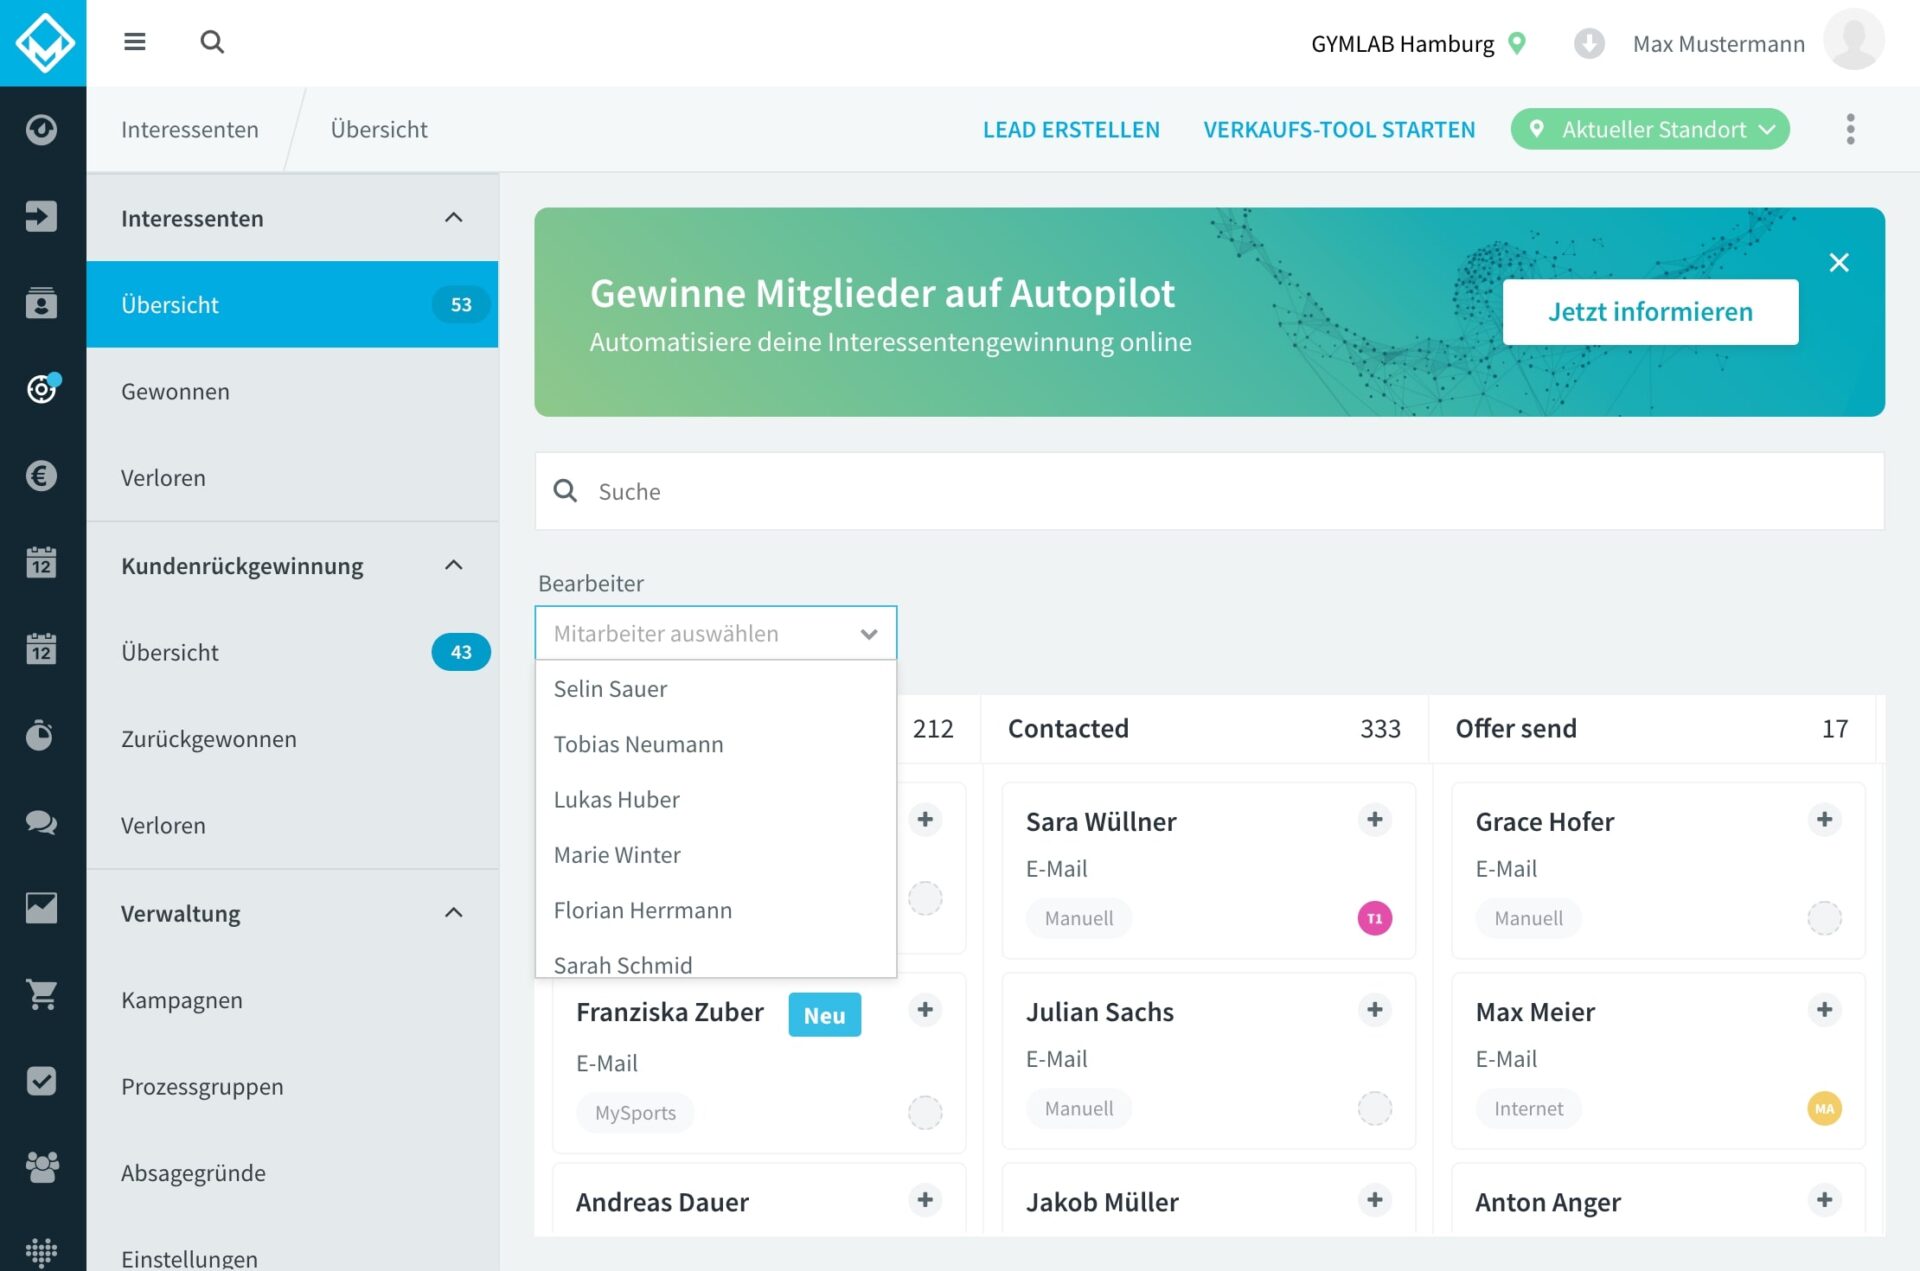1920x1271 pixels.
Task: Open the stopwatch icon in sidebar
Action: coord(41,736)
